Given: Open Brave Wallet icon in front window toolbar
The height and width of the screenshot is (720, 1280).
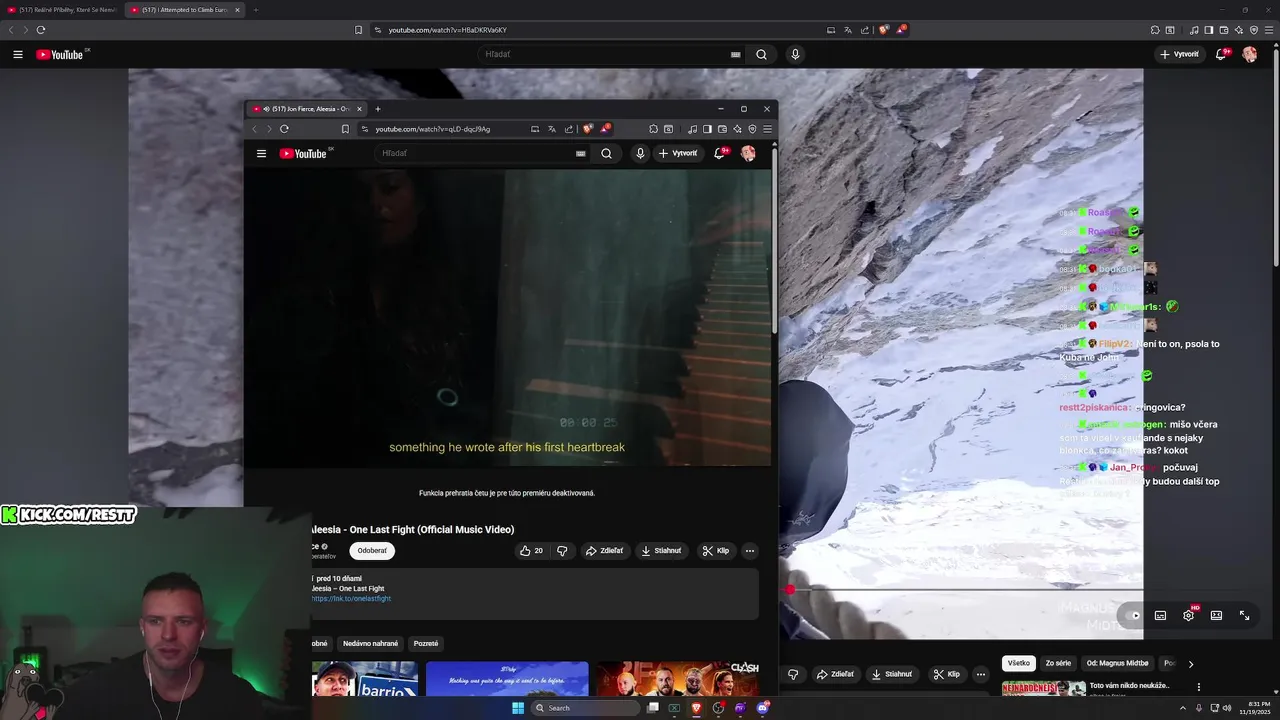Looking at the screenshot, I should pos(722,129).
